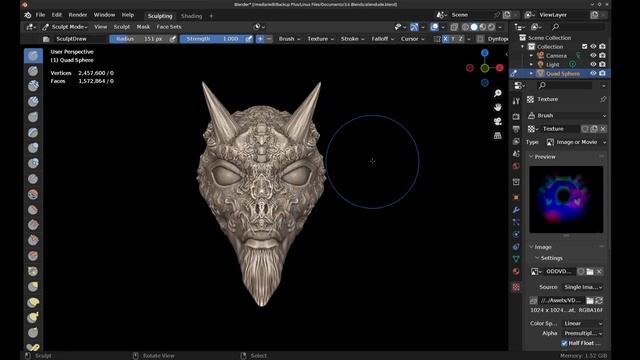Select the Draw Sharp brush in toolbar

(33, 71)
